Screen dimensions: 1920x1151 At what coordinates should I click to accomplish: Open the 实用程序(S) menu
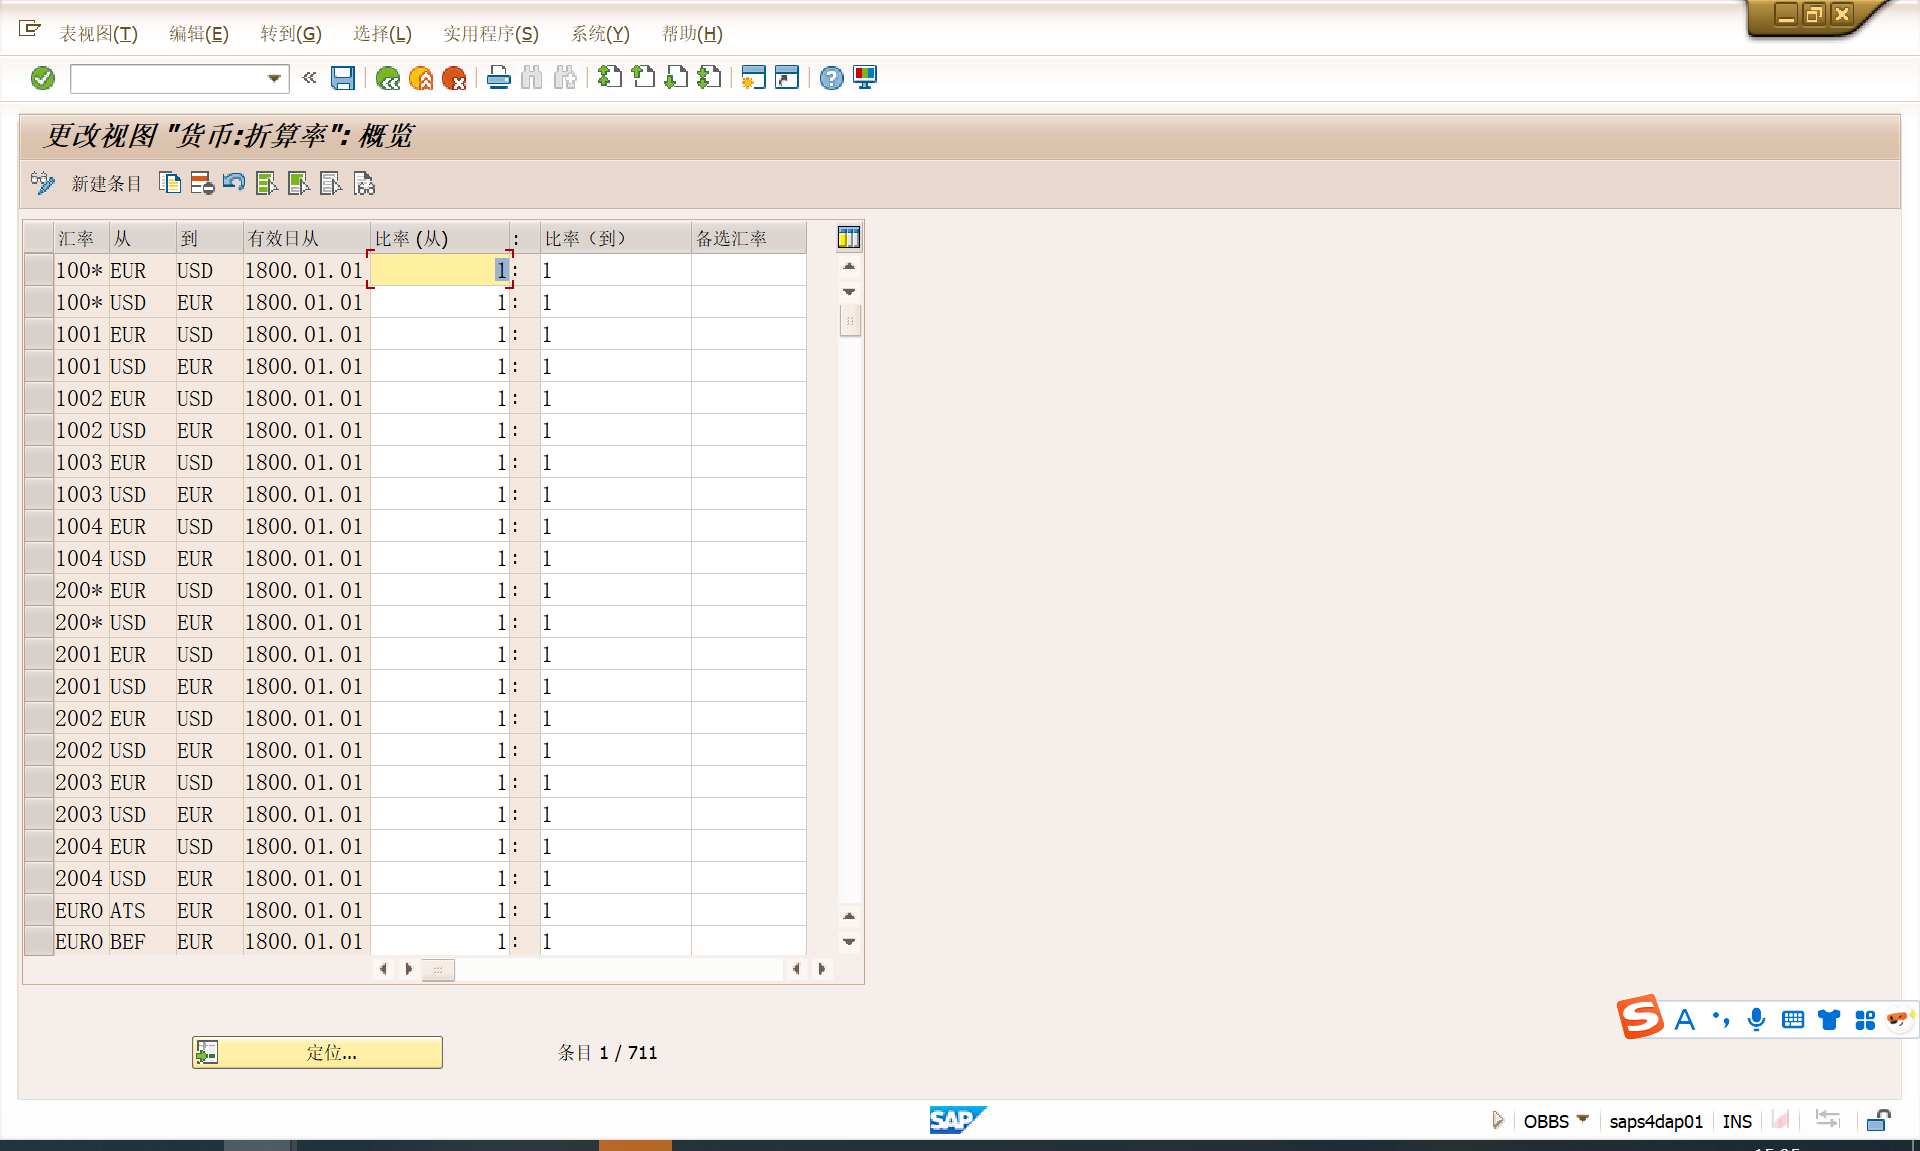pos(490,34)
